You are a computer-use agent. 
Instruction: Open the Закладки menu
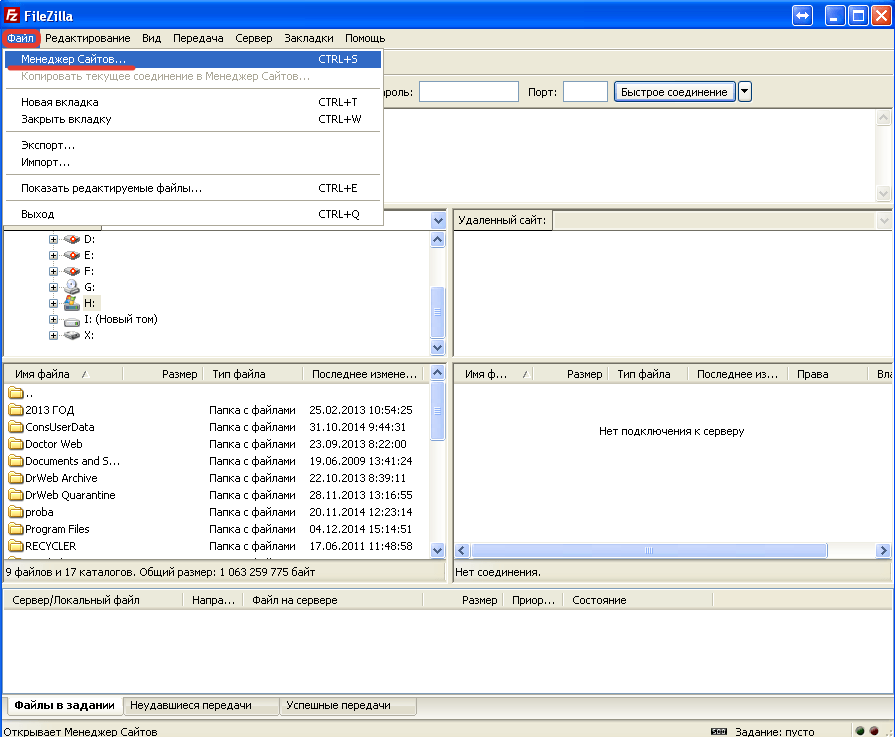pos(309,38)
